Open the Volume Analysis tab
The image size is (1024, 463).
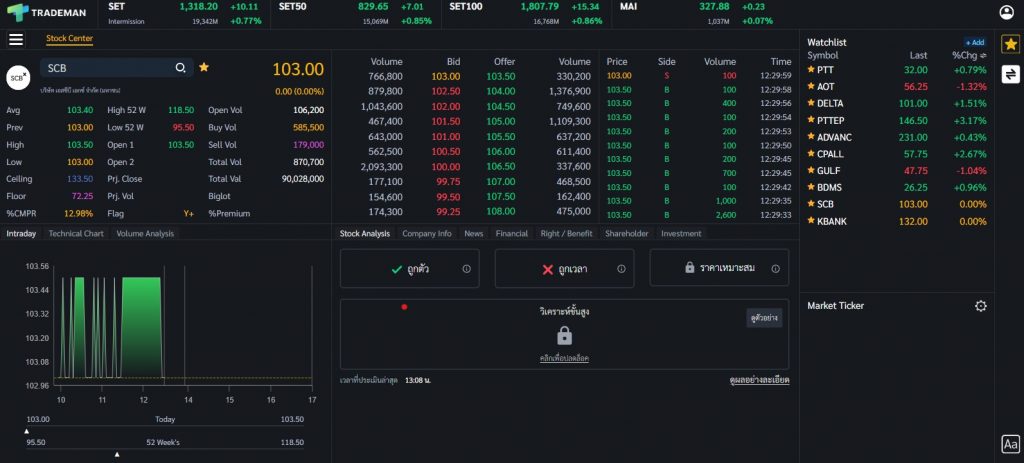pos(145,233)
